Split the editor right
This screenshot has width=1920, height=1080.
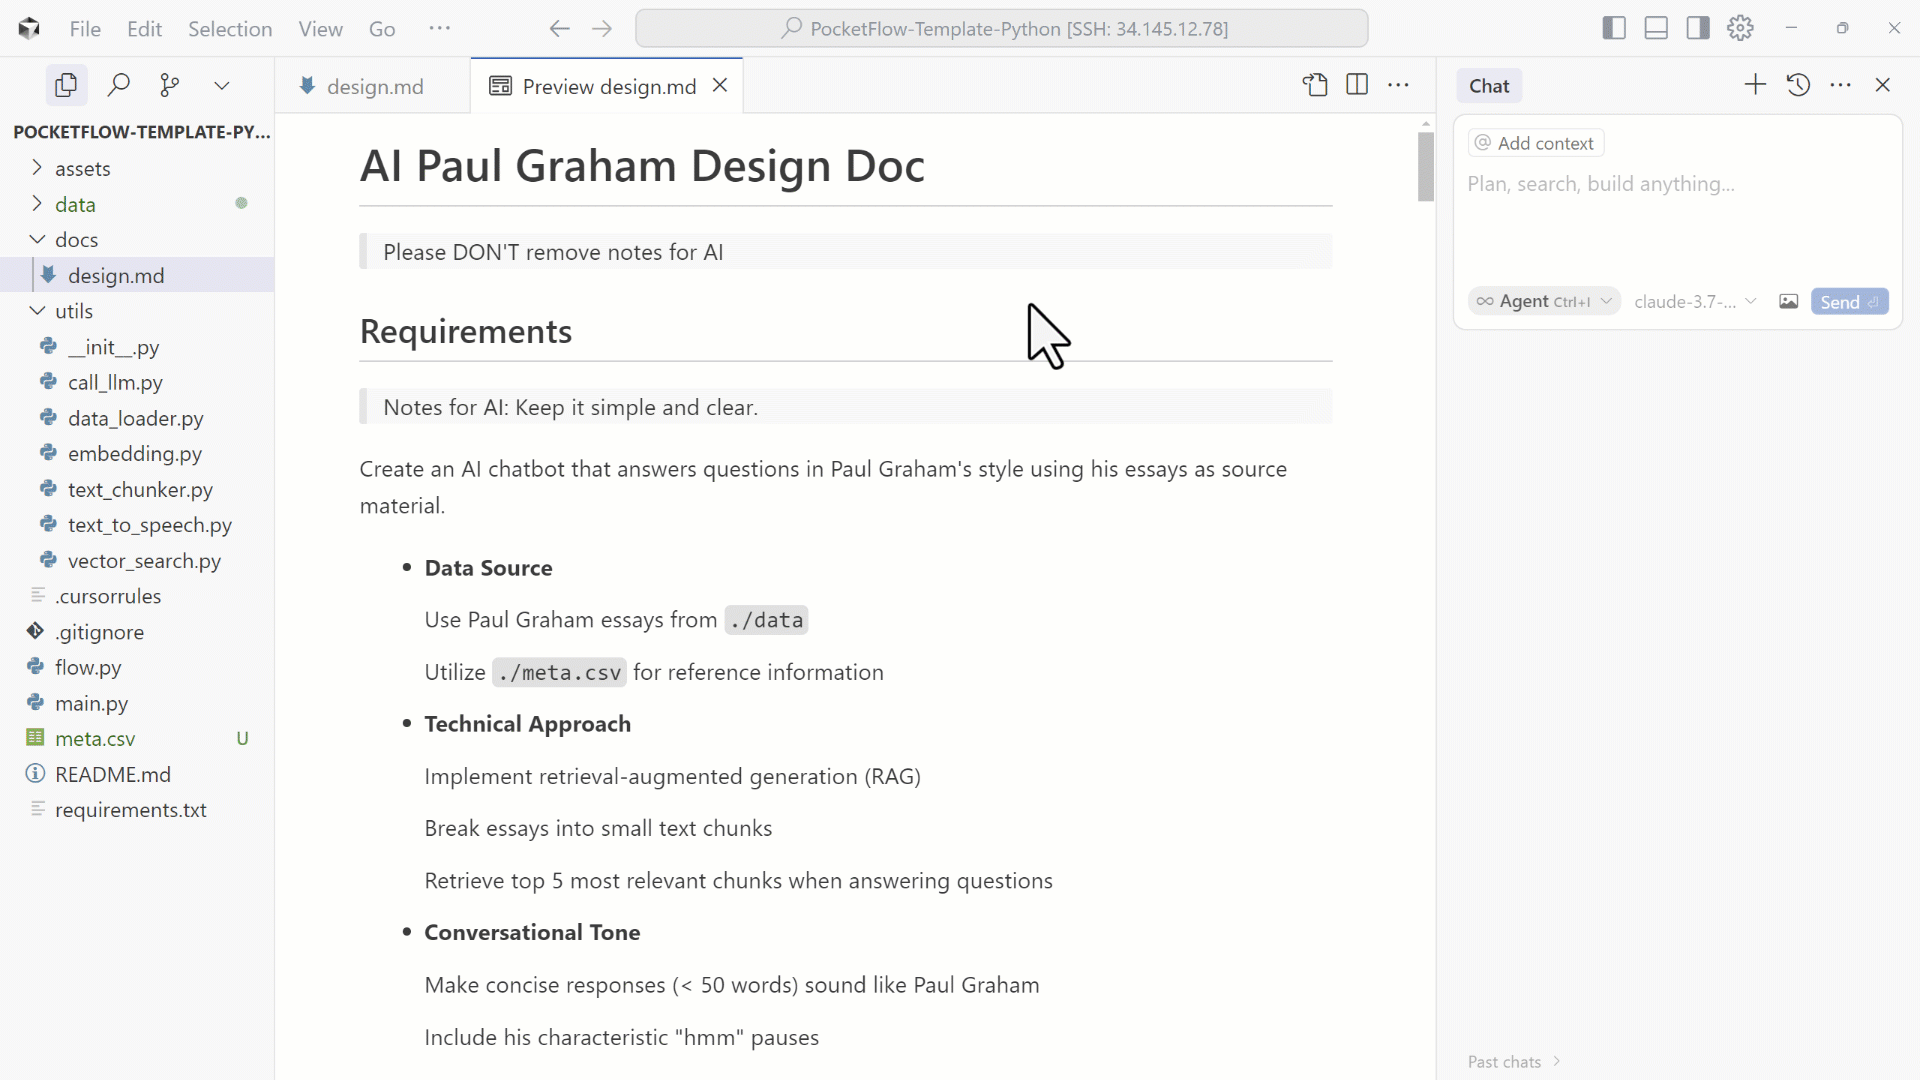click(1357, 86)
